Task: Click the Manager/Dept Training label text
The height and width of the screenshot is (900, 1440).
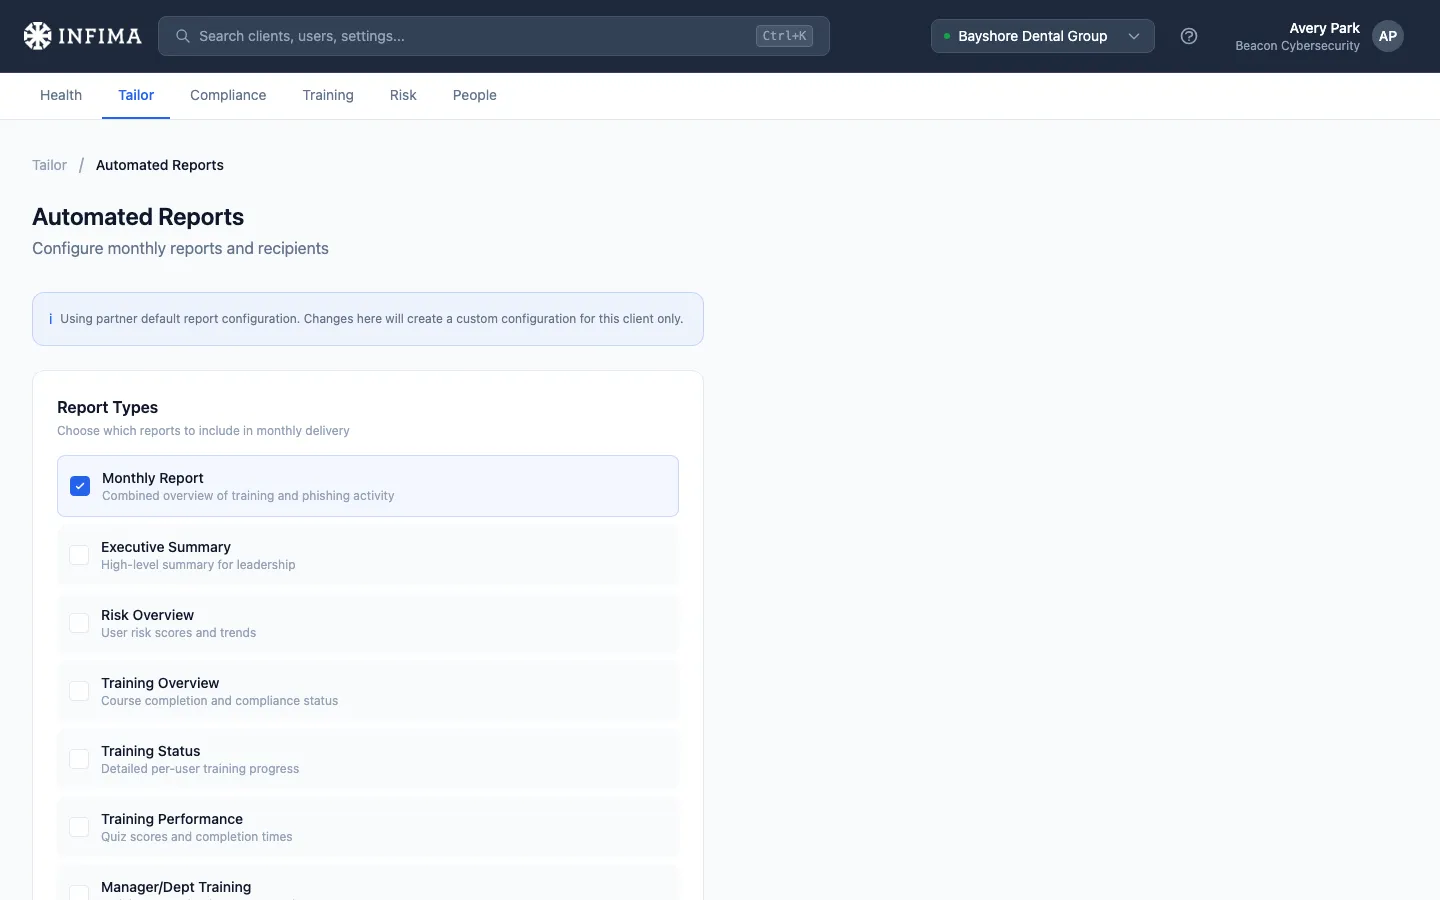Action: point(176,887)
